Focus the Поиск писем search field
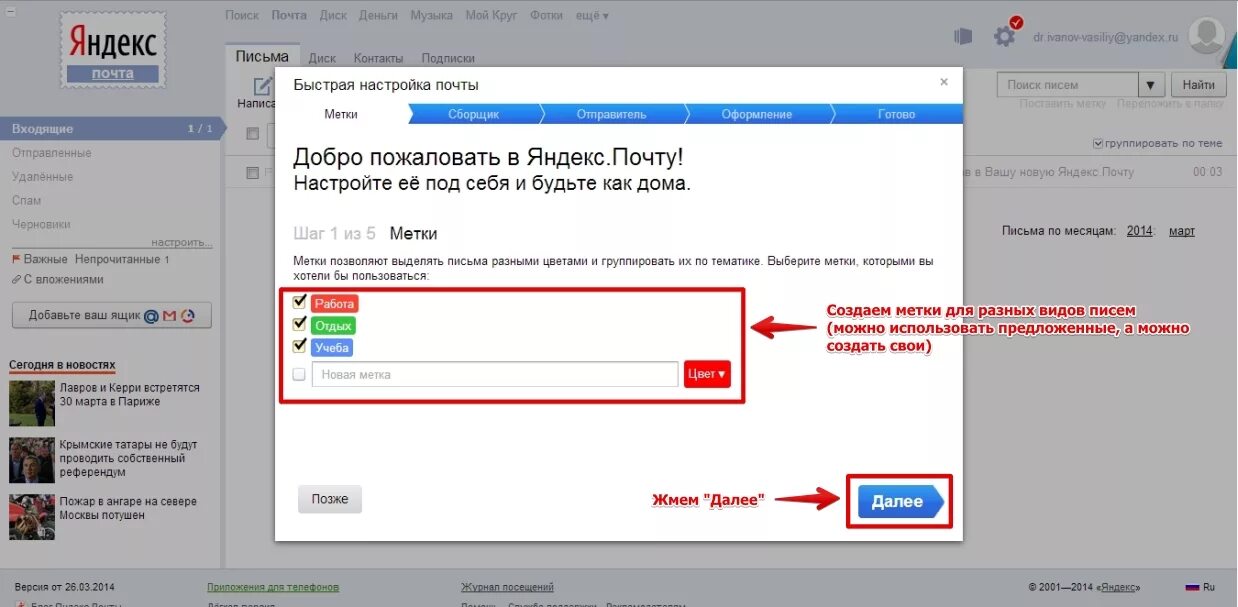 click(x=1068, y=85)
